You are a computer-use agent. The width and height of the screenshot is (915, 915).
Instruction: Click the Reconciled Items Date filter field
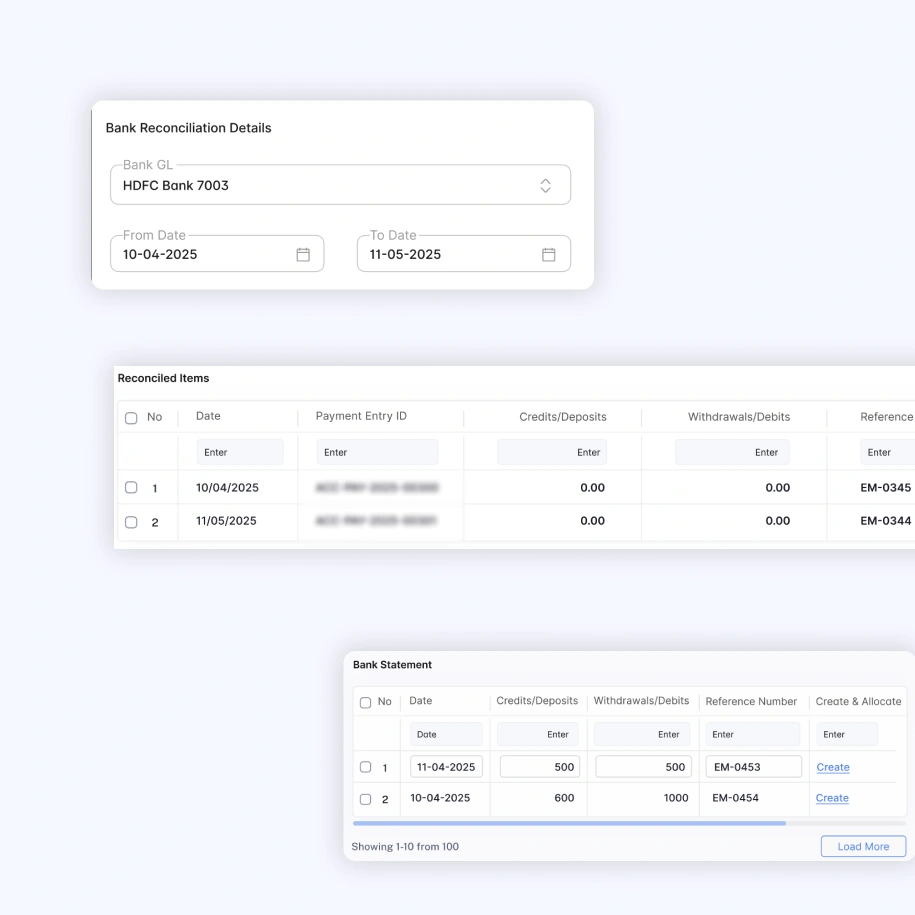pos(240,452)
